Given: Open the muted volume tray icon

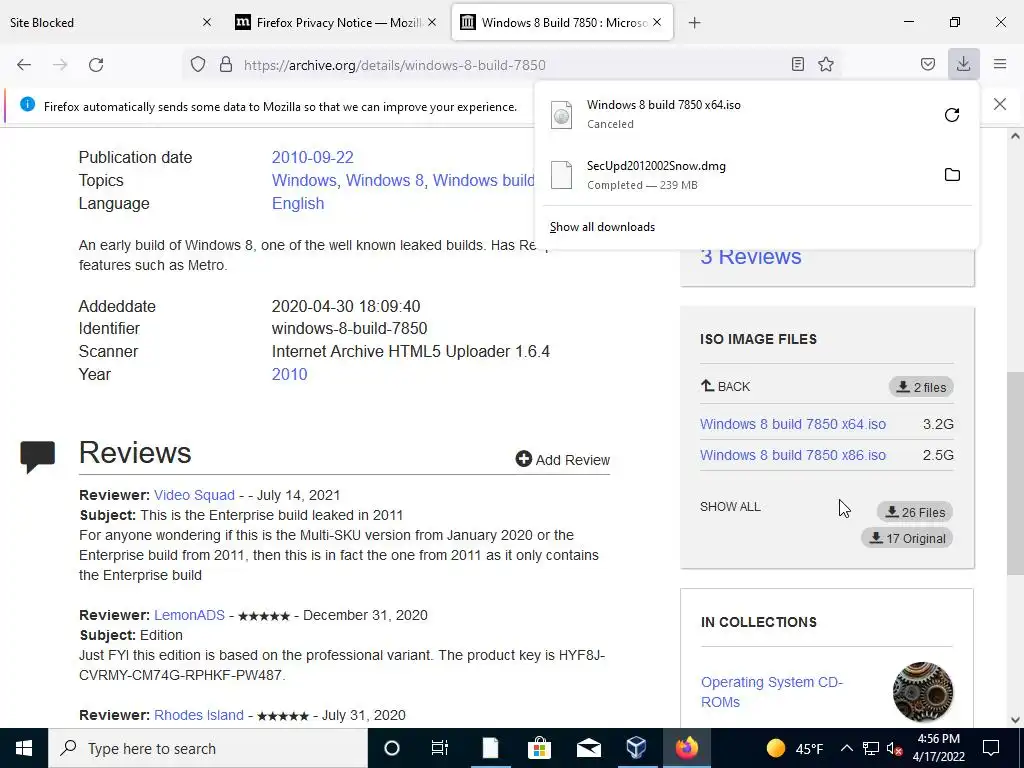Looking at the screenshot, I should [x=895, y=748].
